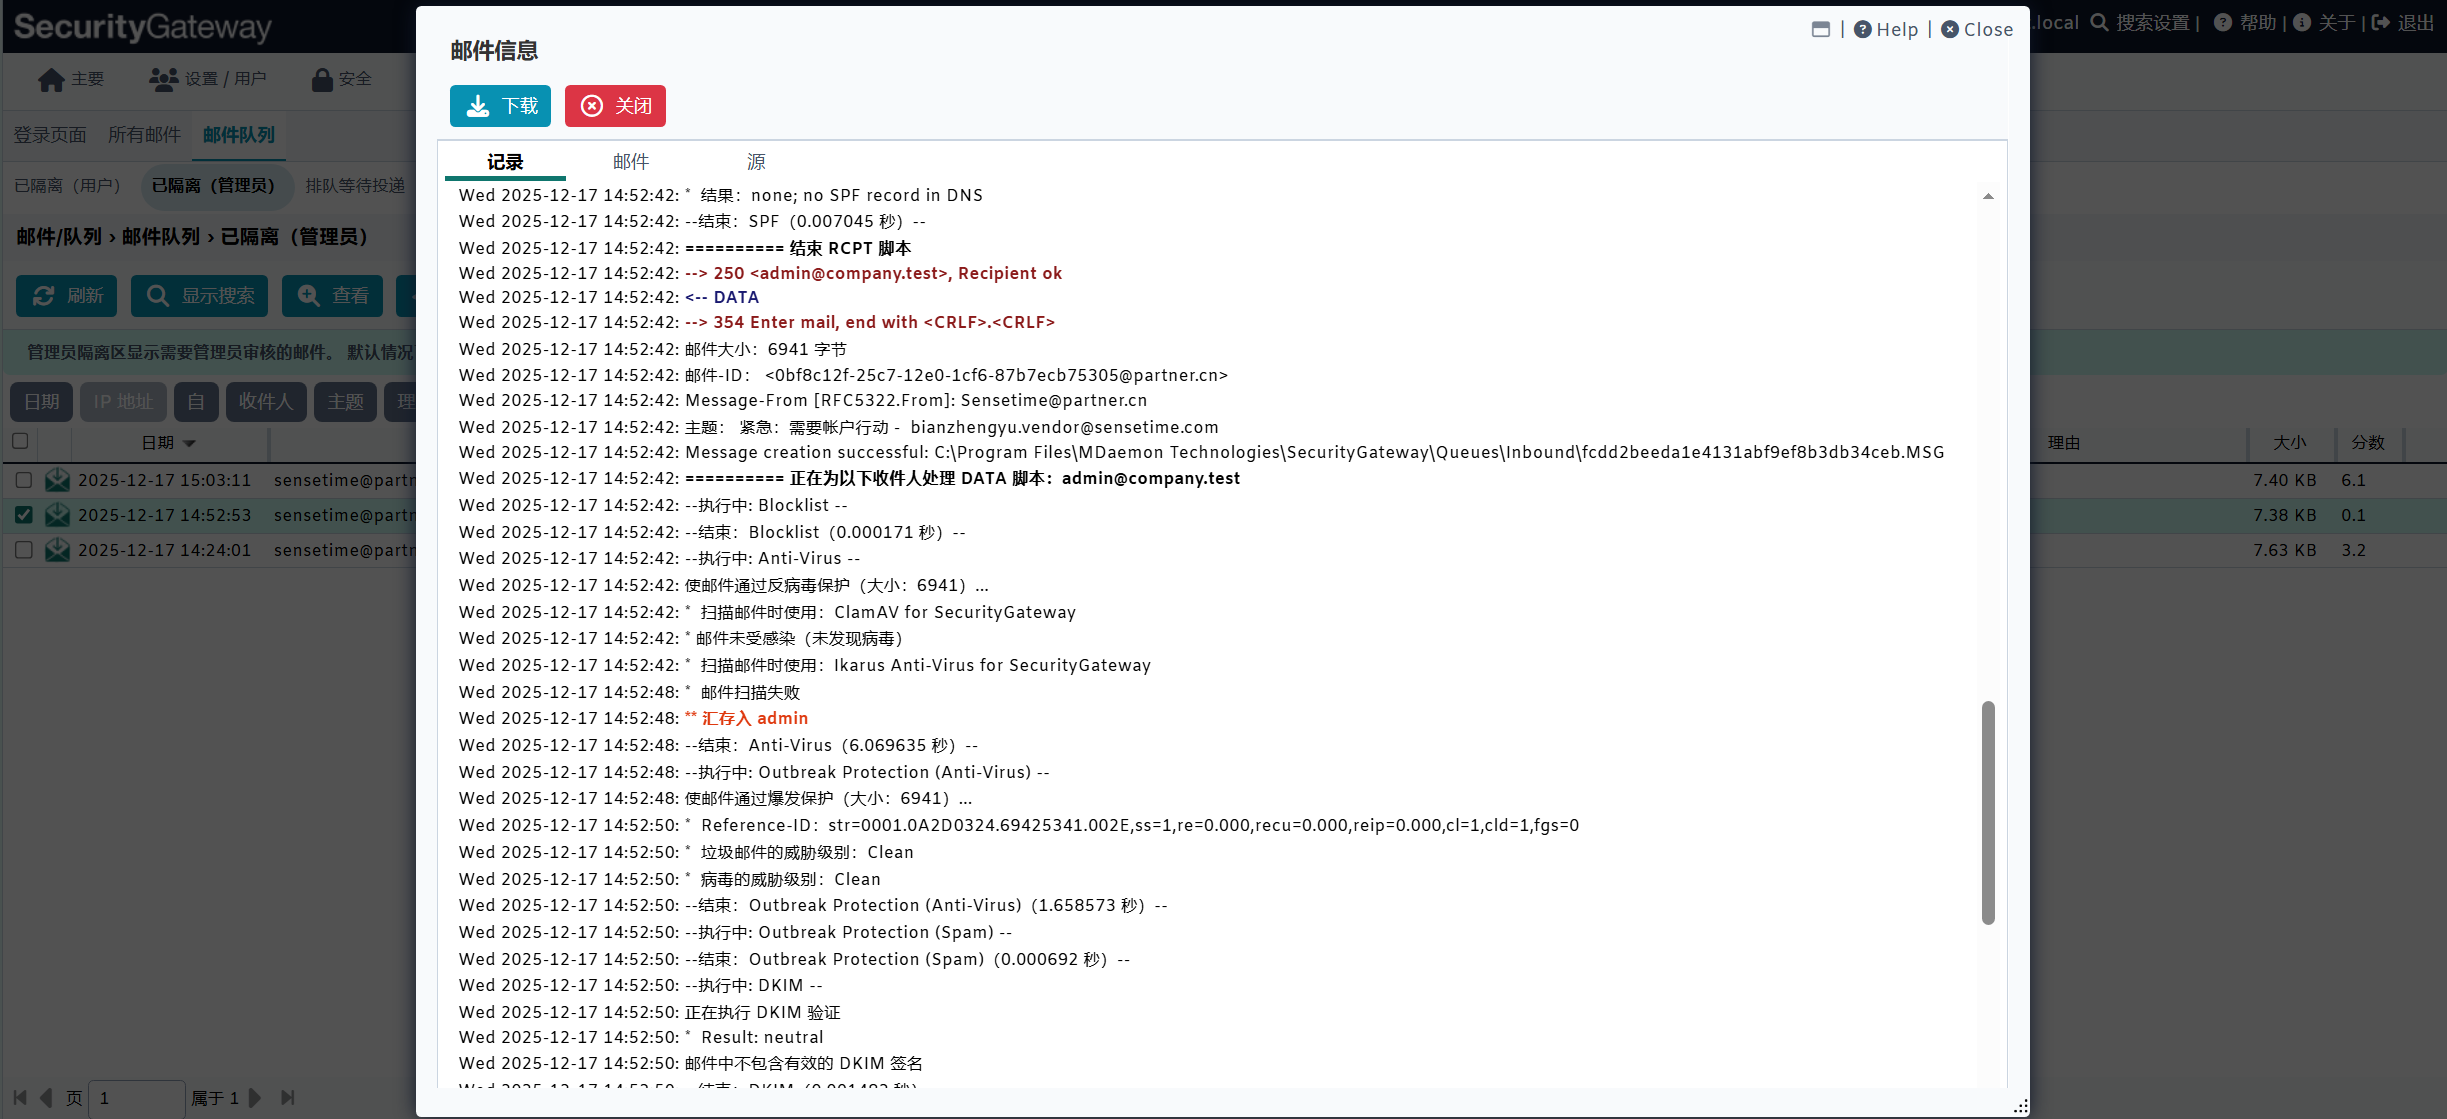The height and width of the screenshot is (1119, 2447).
Task: Go to first page icon
Action: pos(20,1098)
